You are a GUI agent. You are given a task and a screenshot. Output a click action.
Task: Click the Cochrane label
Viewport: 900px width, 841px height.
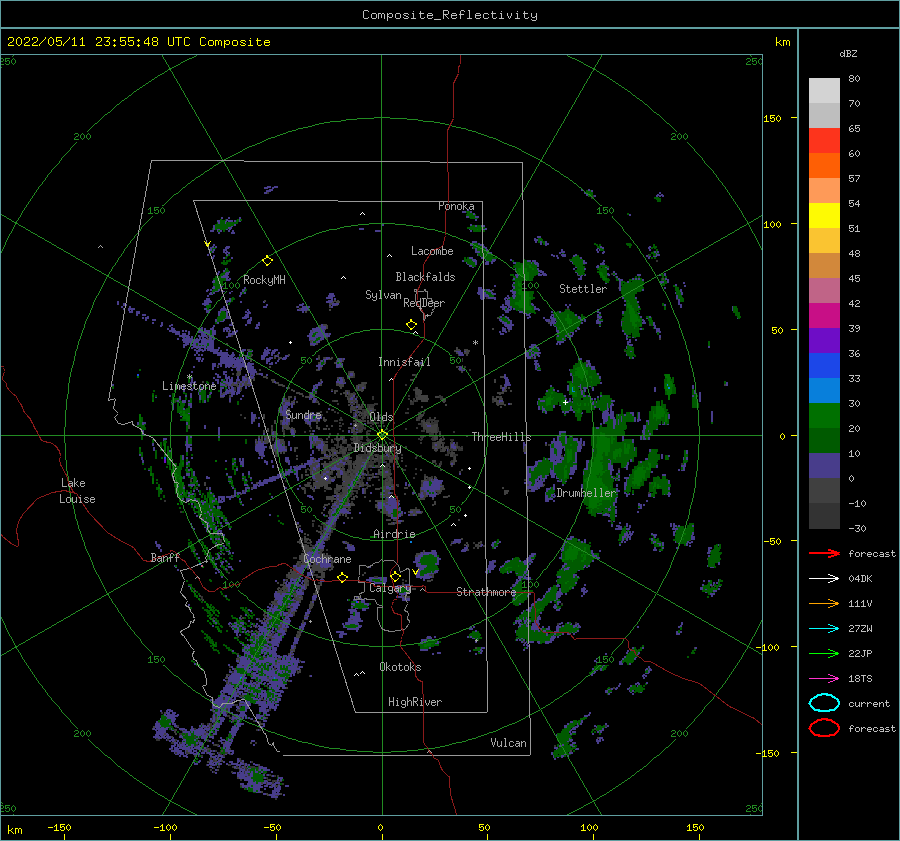coord(327,559)
